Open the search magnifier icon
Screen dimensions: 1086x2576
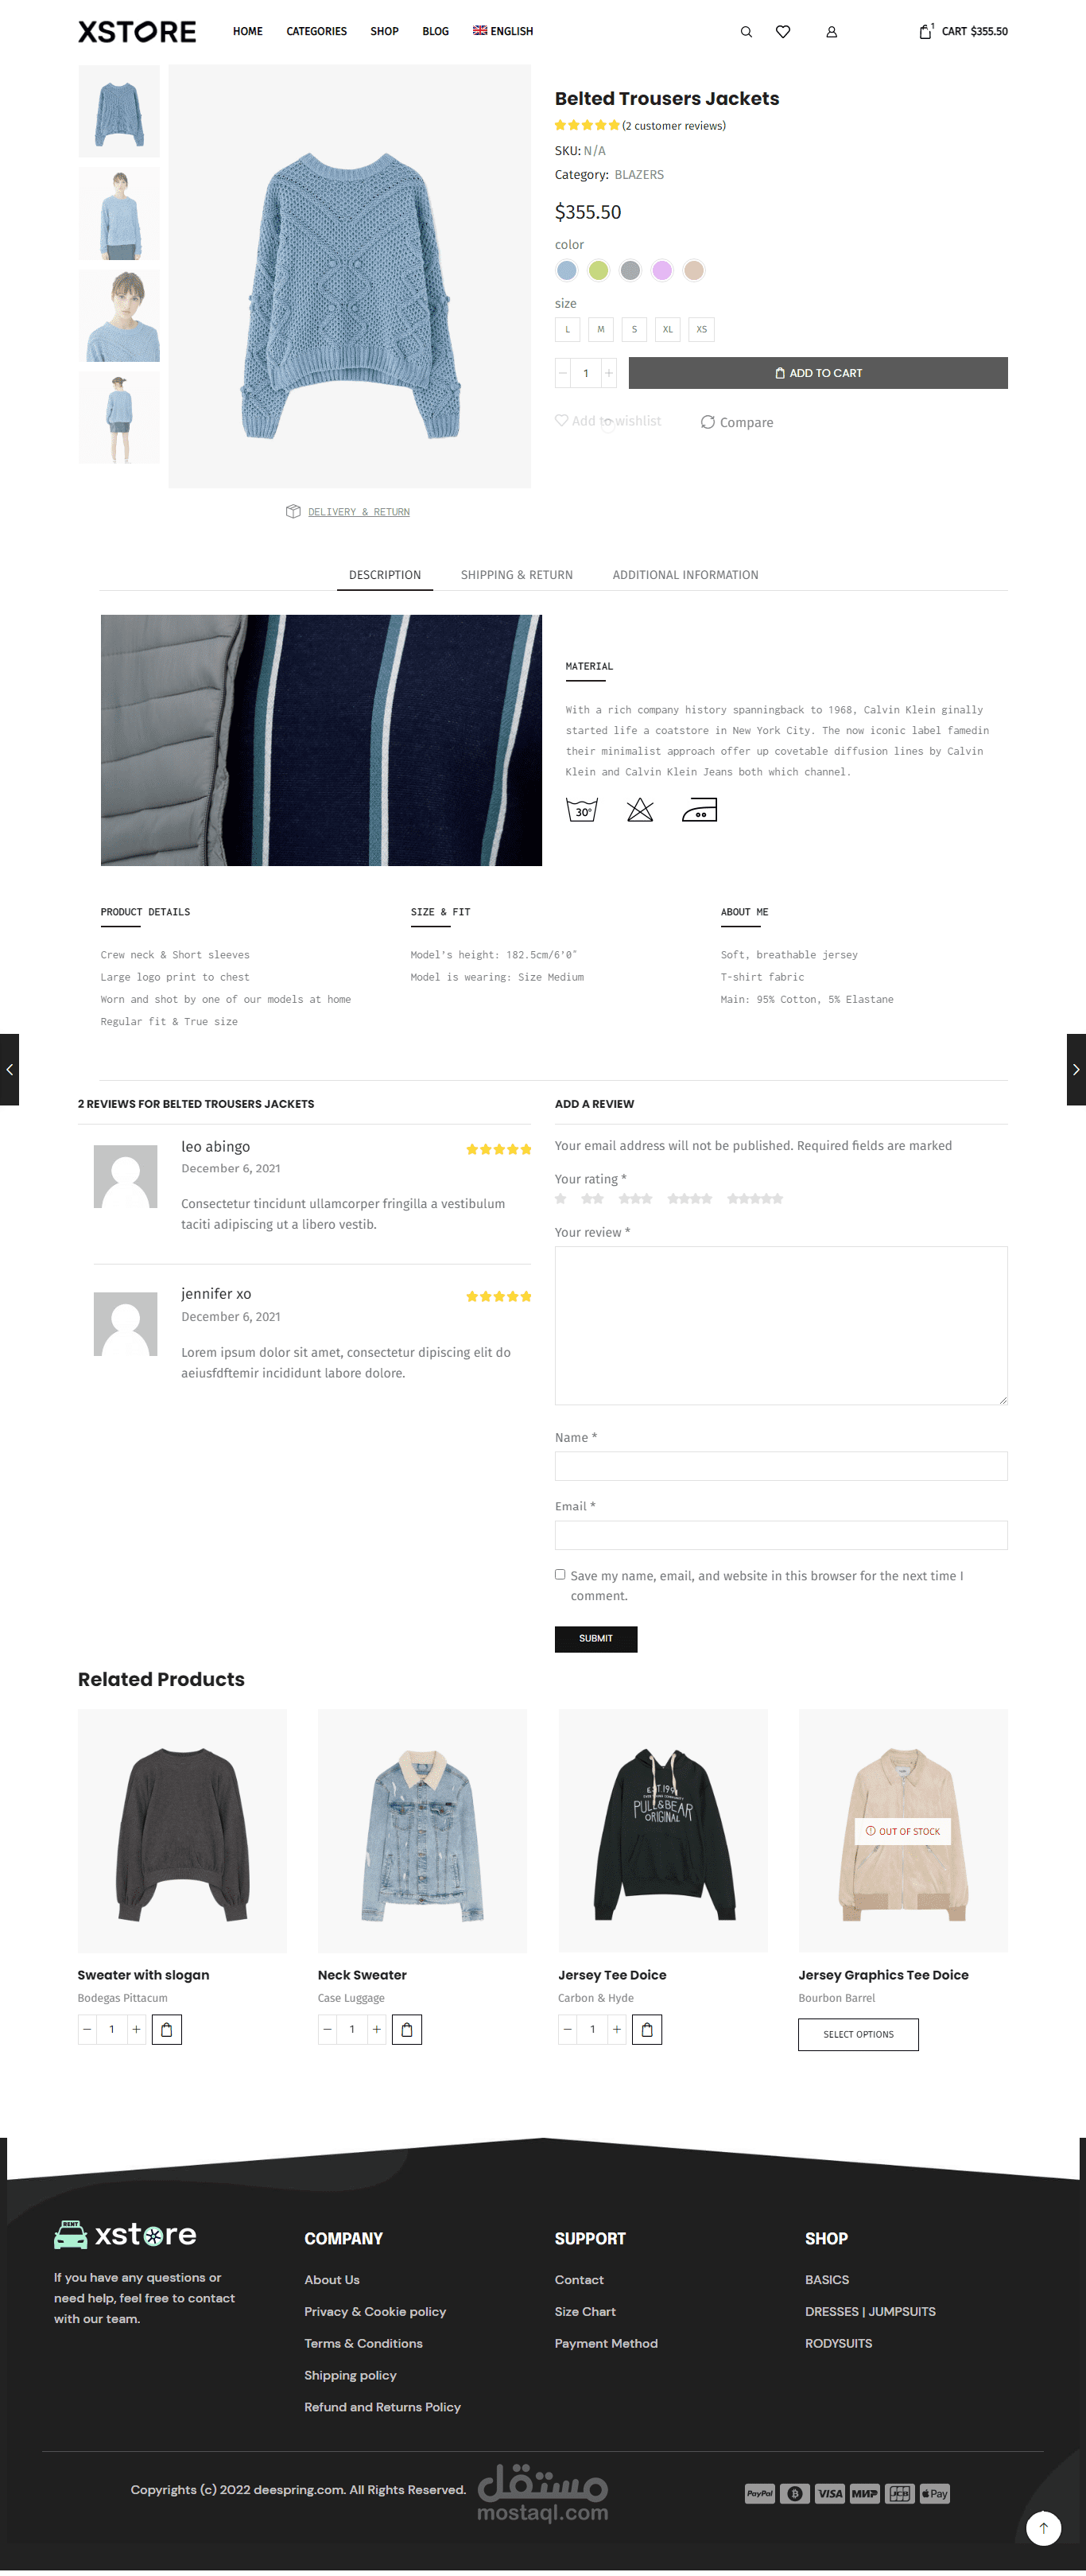pos(746,32)
